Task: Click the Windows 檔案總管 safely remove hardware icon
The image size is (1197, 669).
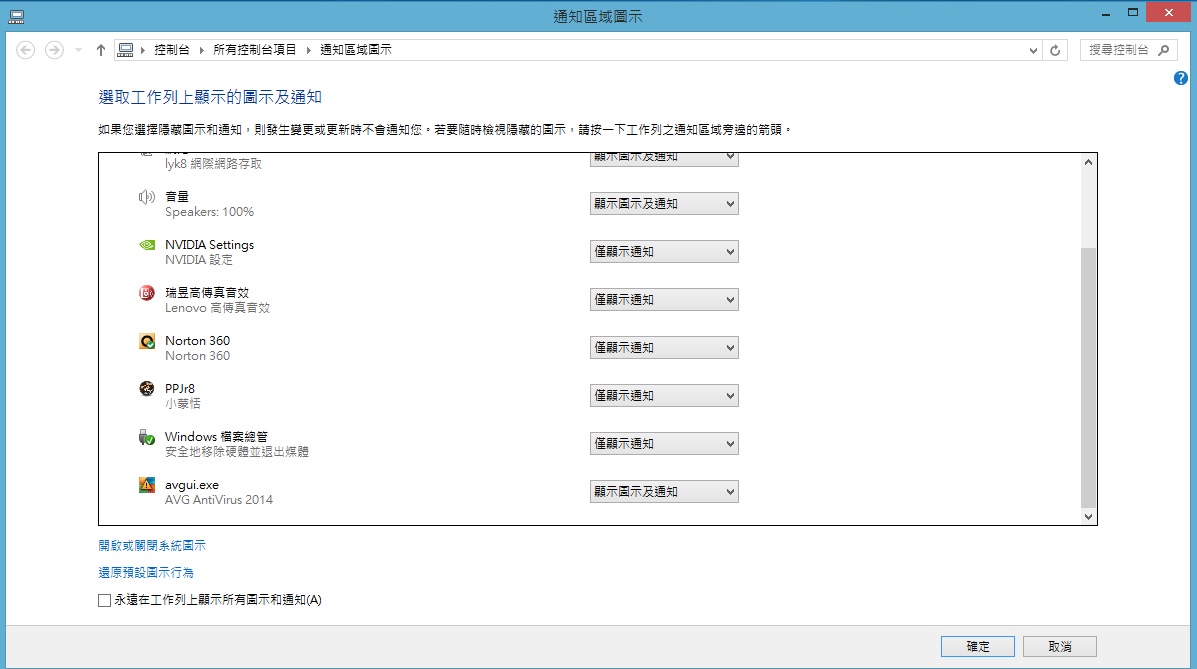Action: pyautogui.click(x=147, y=438)
